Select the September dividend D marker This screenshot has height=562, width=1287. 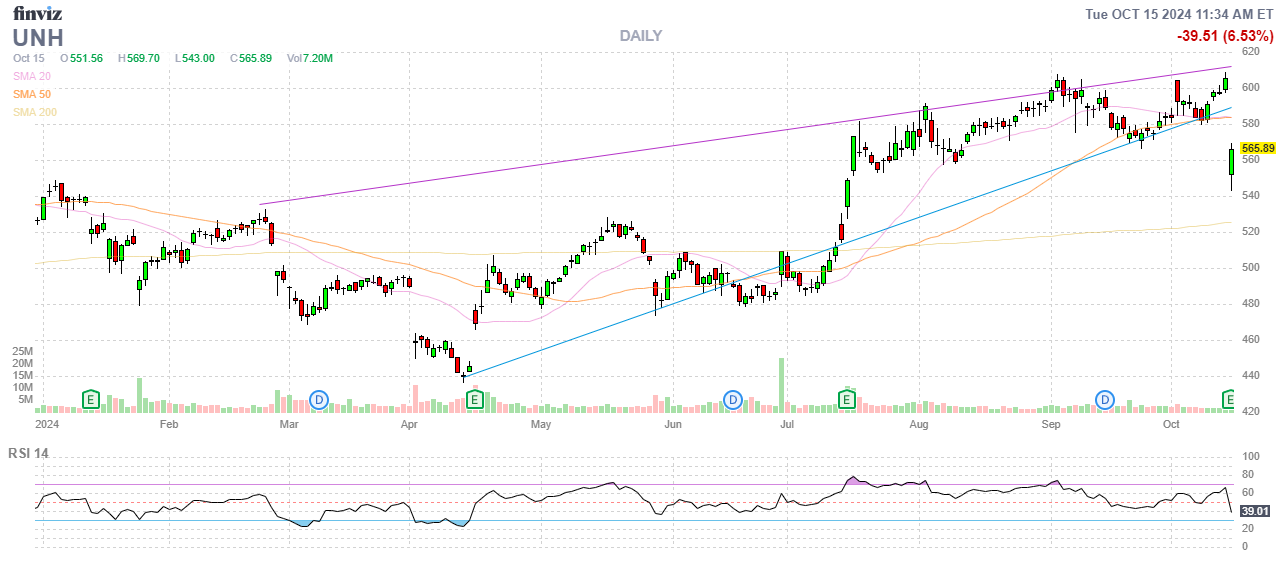click(1105, 399)
